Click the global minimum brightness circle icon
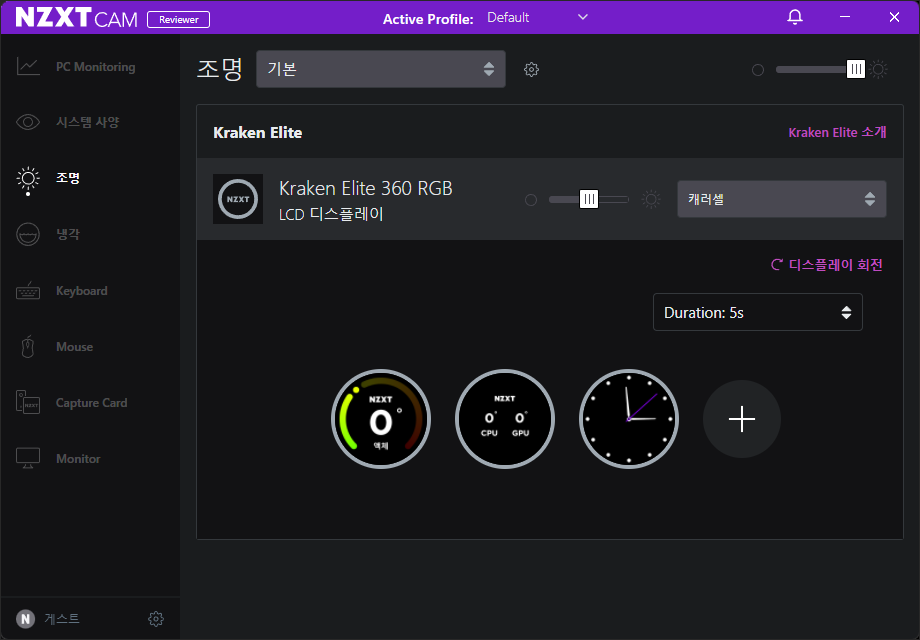Viewport: 920px width, 640px height. (757, 70)
